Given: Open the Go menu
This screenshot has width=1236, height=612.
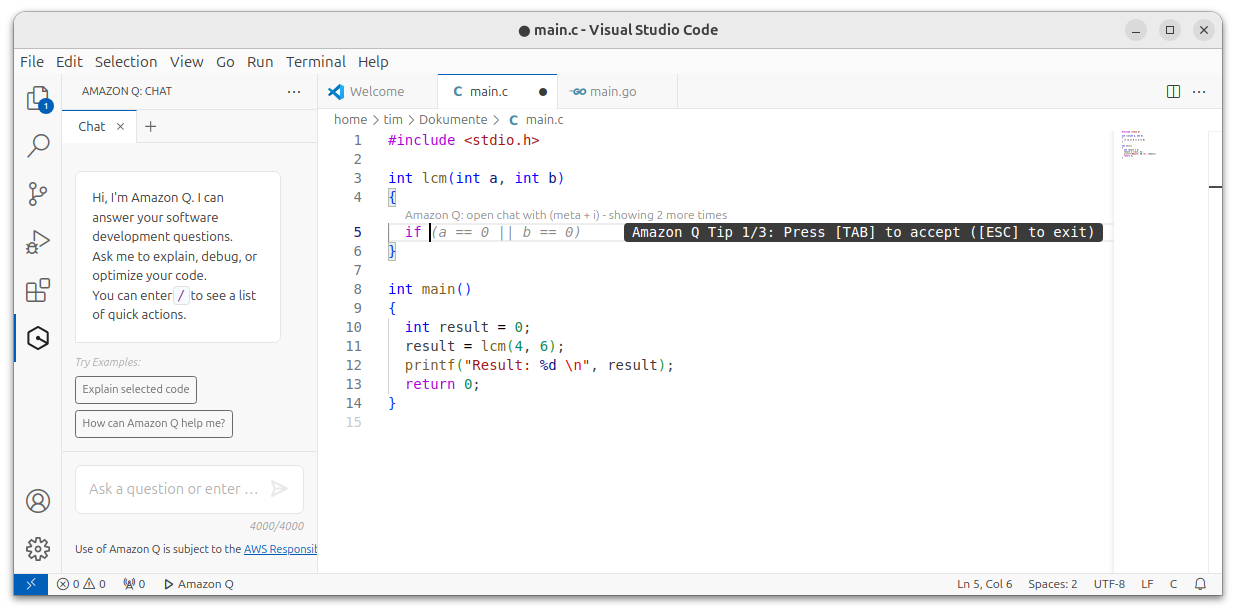Looking at the screenshot, I should coord(226,62).
